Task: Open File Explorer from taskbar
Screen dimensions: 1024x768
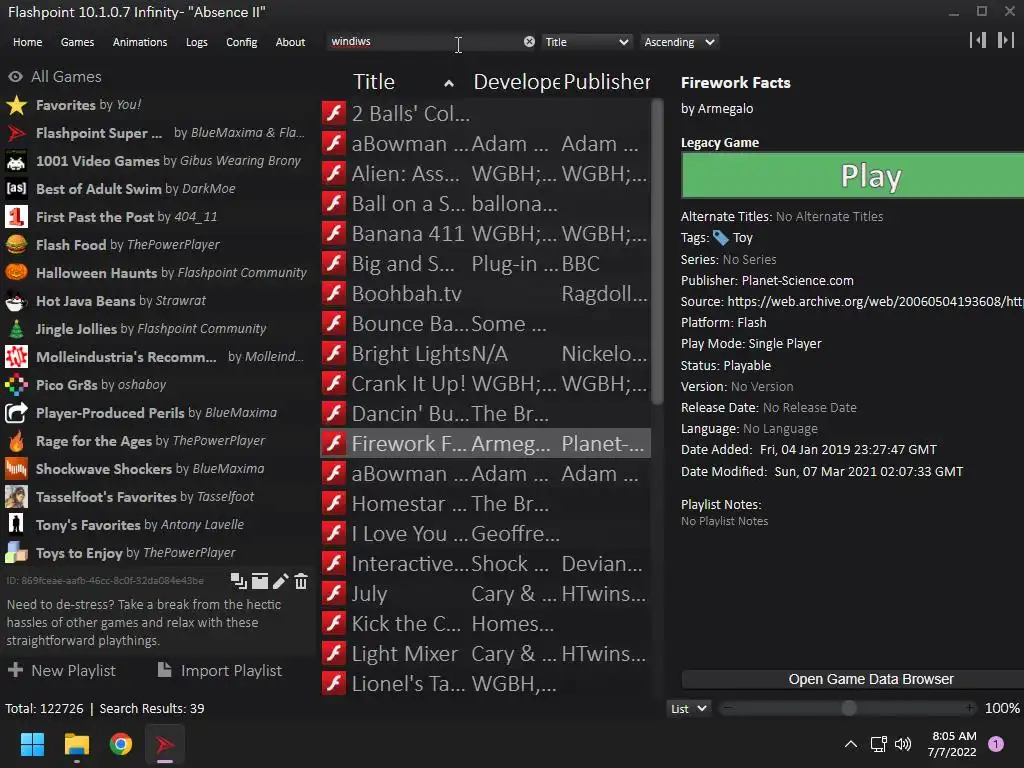Action: coord(76,744)
